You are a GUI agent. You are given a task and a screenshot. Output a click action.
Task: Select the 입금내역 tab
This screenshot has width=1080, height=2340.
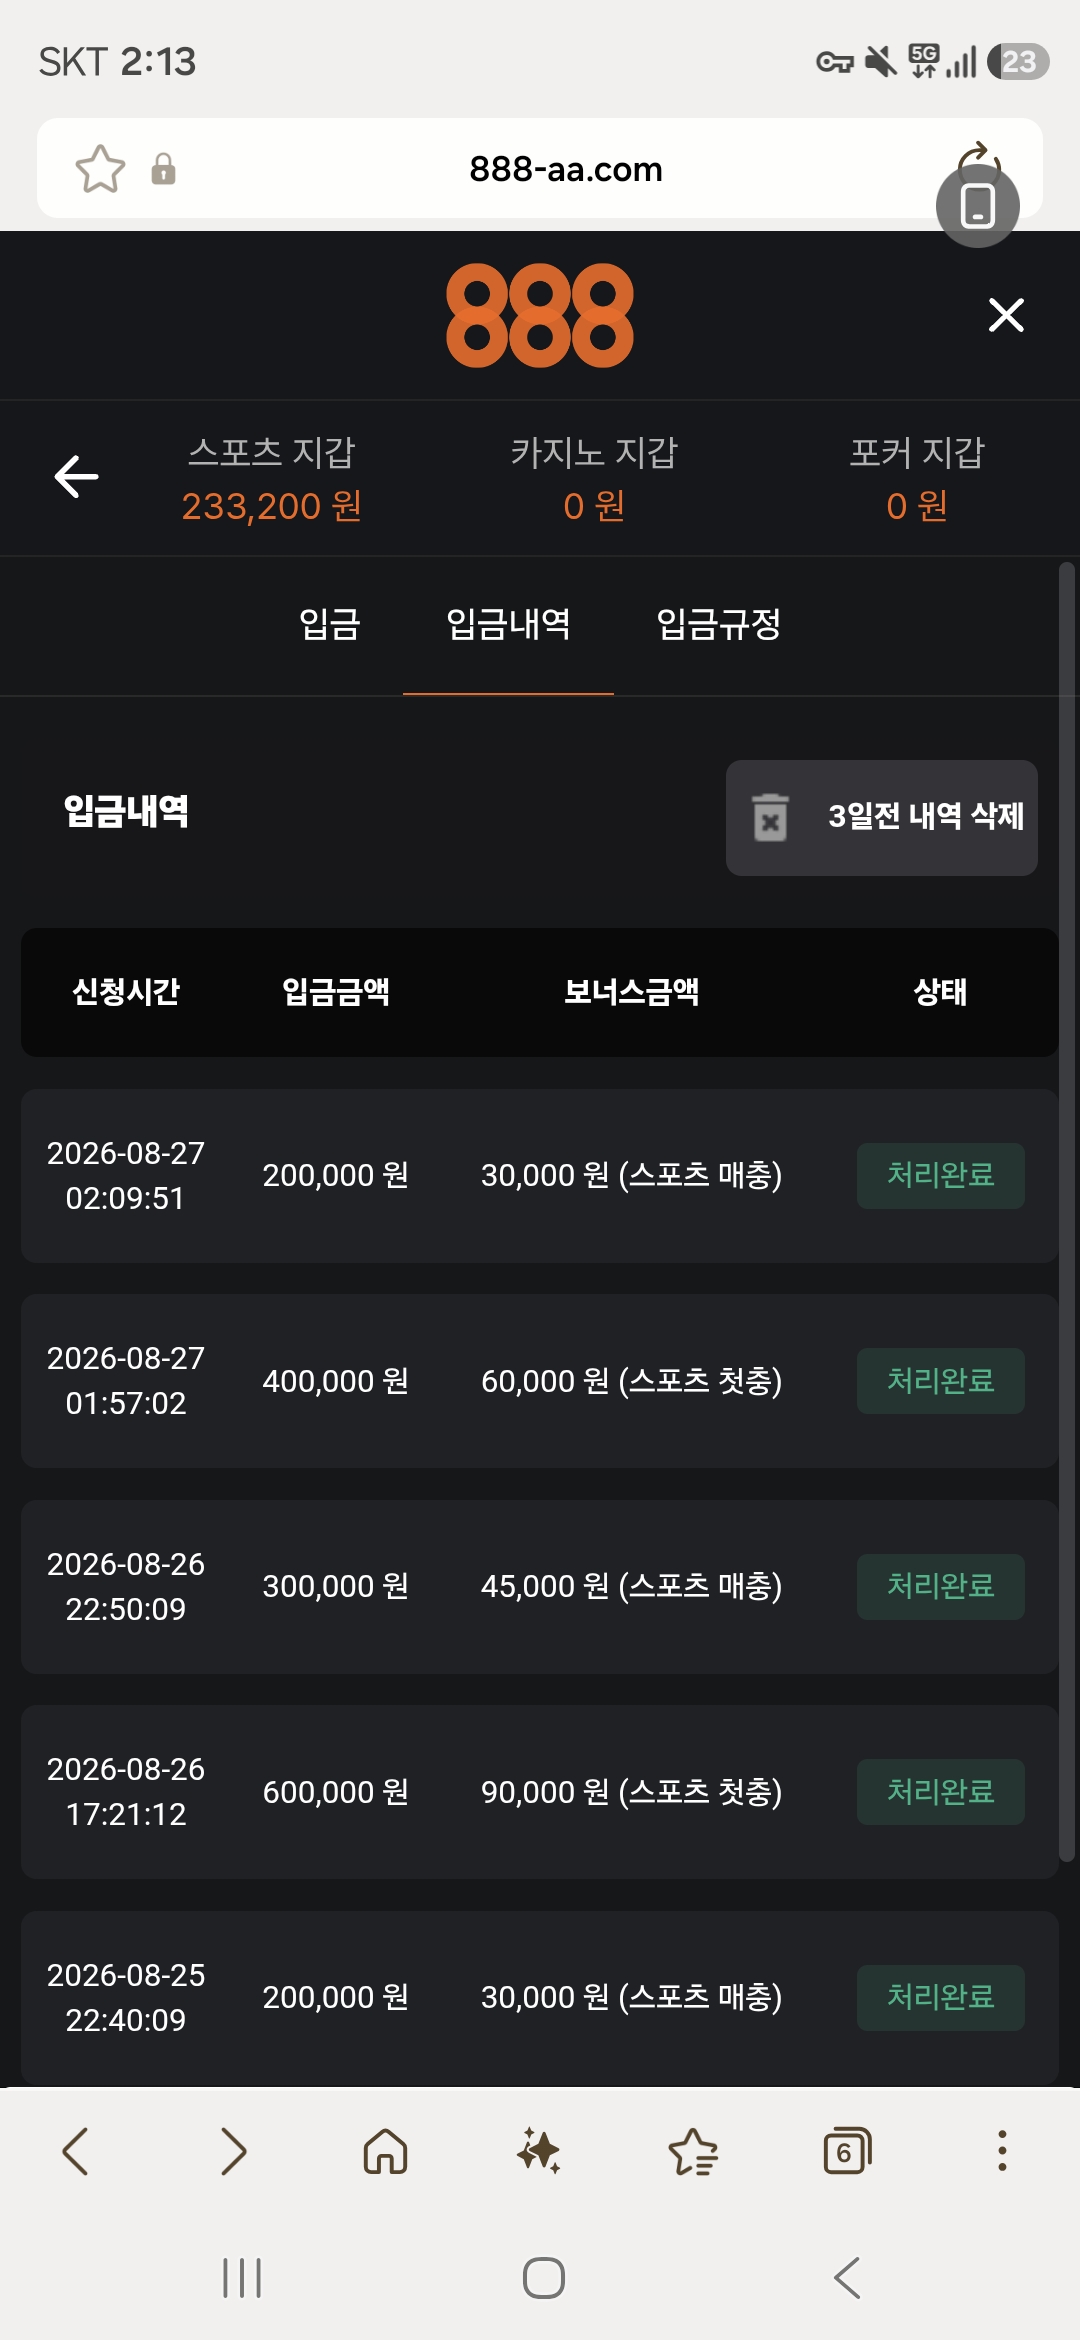click(x=508, y=624)
